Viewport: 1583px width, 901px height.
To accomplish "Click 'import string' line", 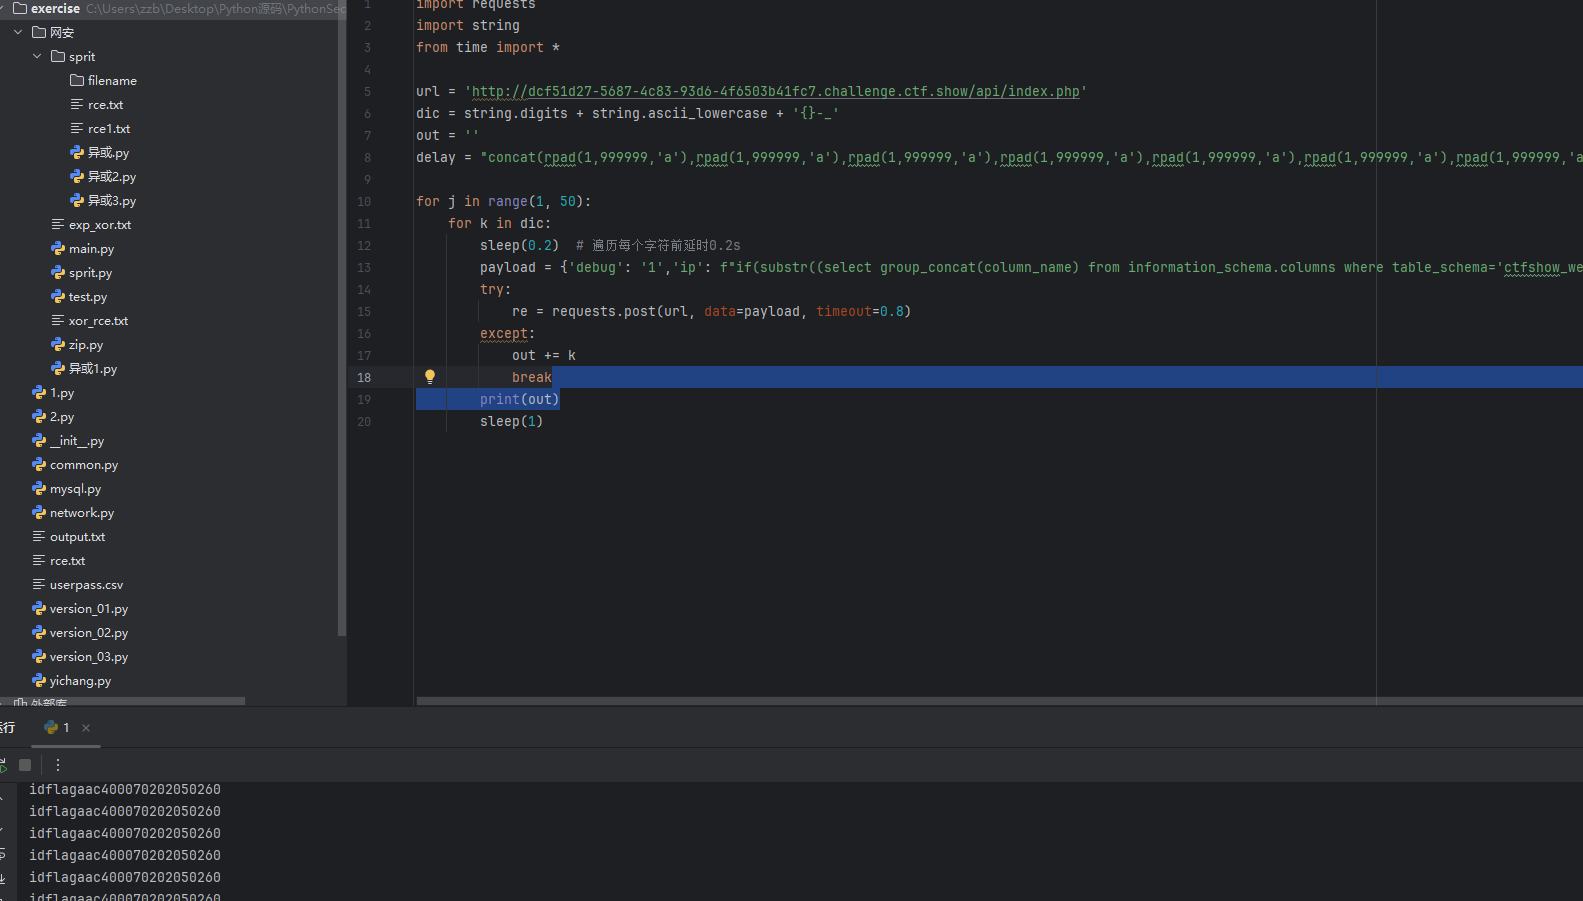I will [468, 25].
